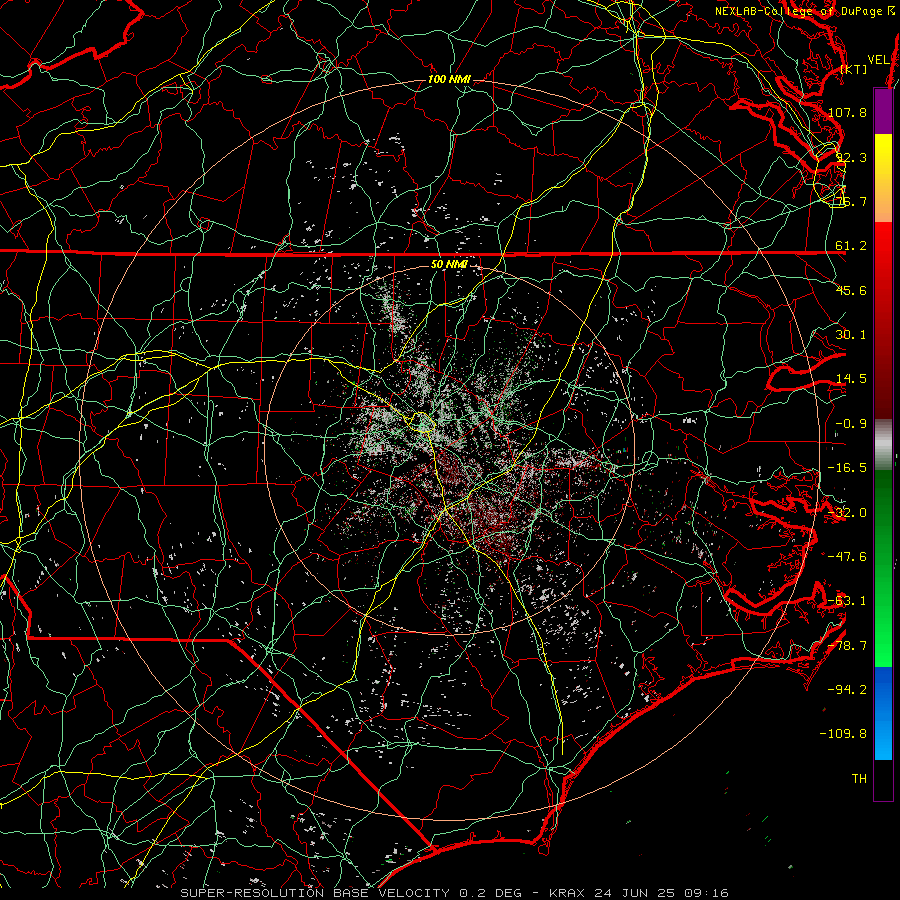Viewport: 900px width, 900px height.
Task: Click the -16.5 legend value
Action: coord(847,468)
